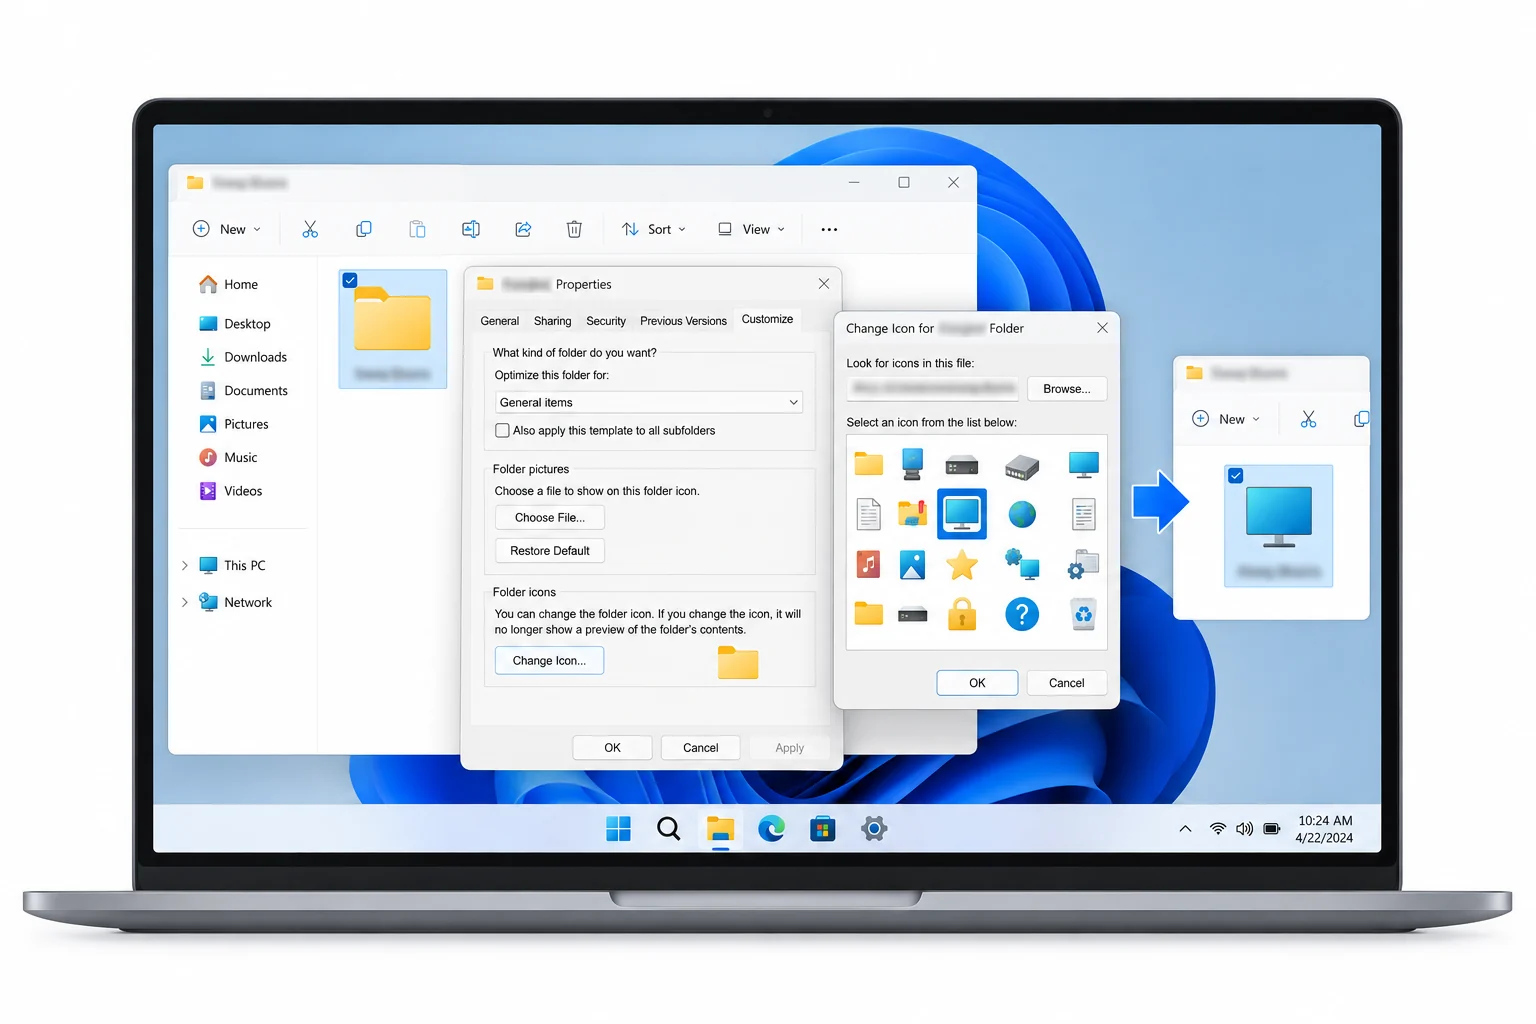Open the Security tab in Properties

tap(606, 321)
